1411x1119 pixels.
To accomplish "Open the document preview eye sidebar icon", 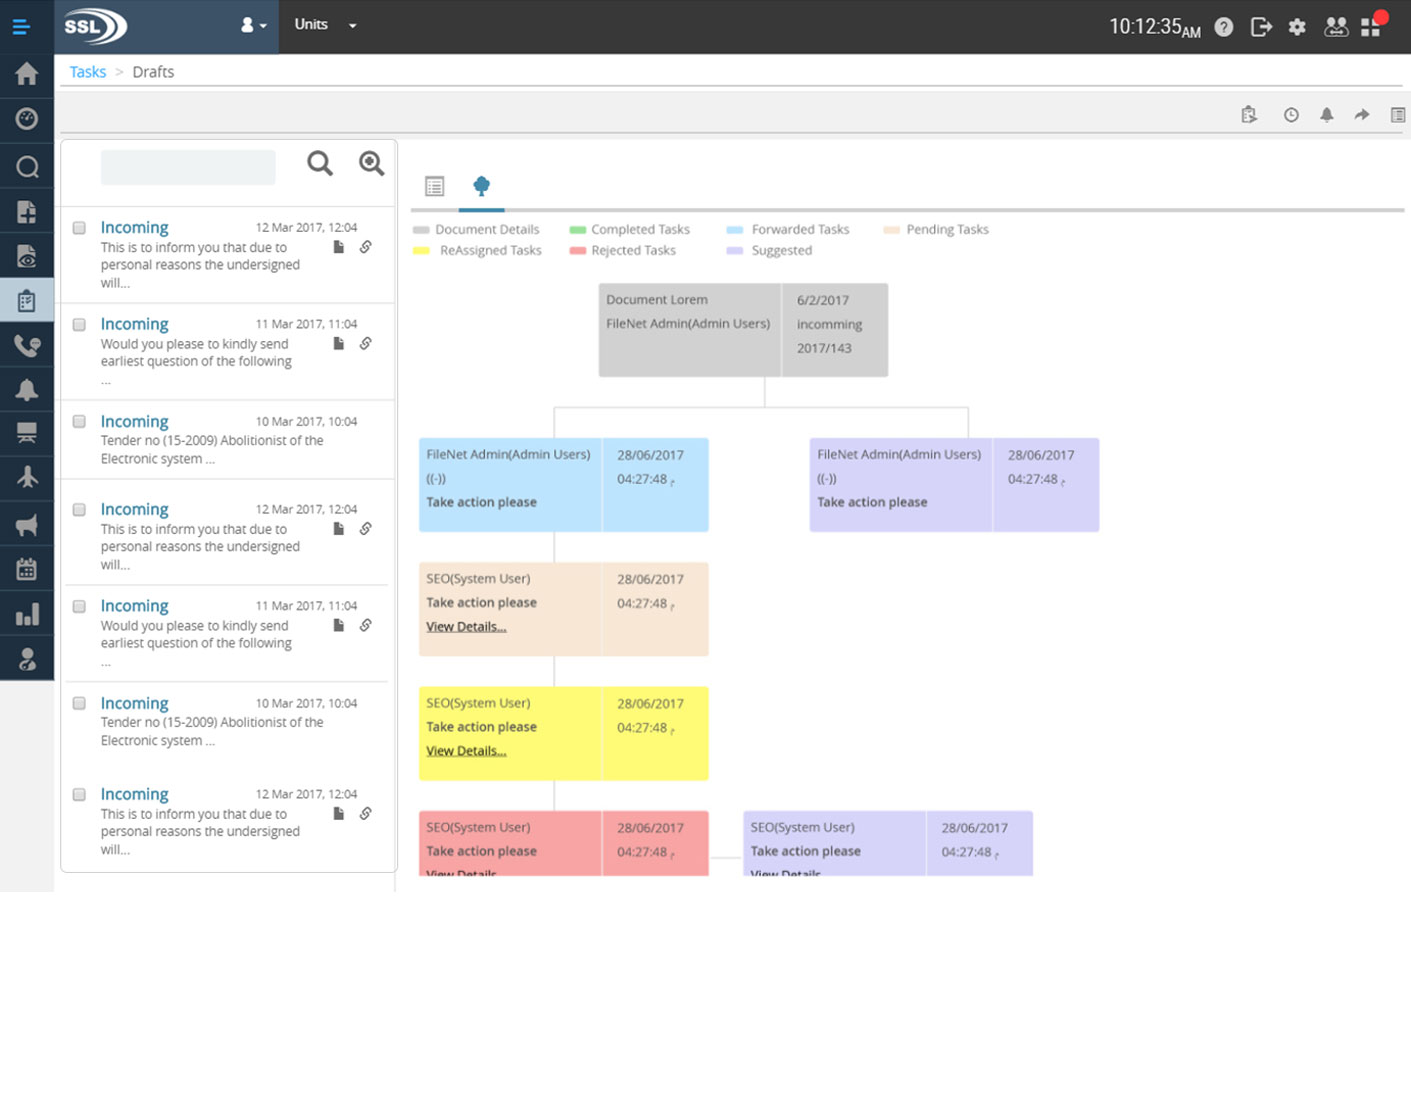I will (27, 256).
